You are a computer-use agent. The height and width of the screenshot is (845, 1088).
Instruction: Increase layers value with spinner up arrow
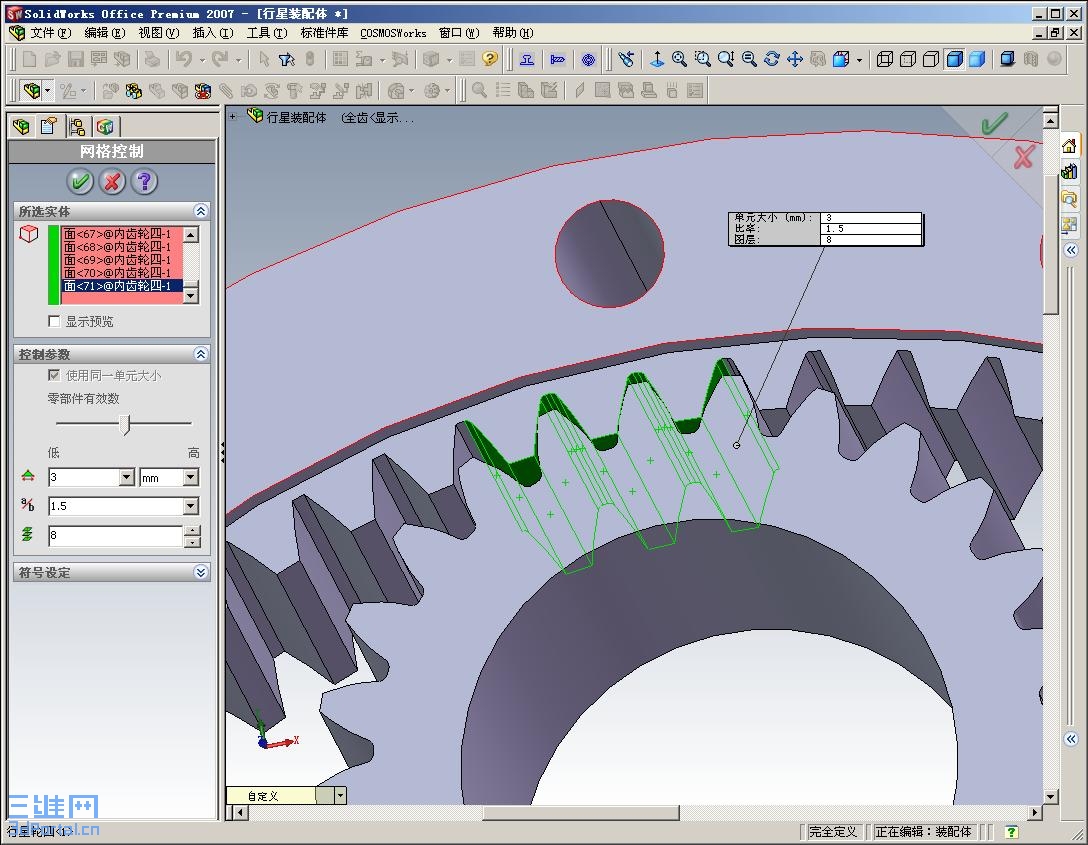click(192, 531)
